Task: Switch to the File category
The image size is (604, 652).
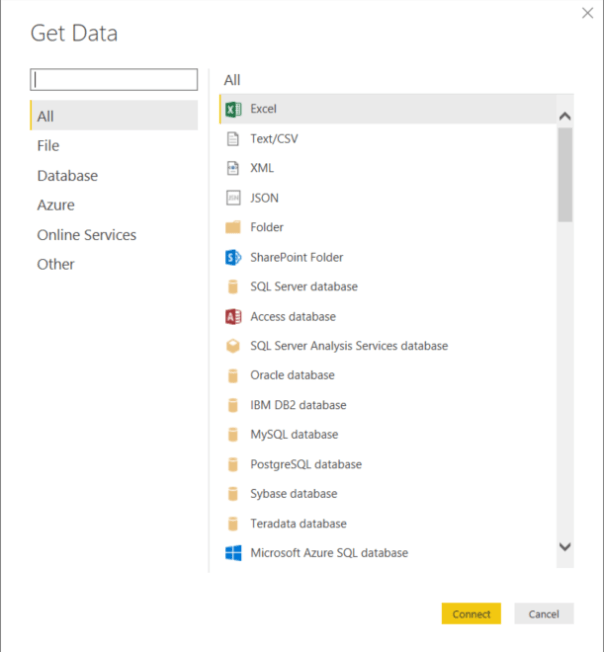Action: (48, 146)
